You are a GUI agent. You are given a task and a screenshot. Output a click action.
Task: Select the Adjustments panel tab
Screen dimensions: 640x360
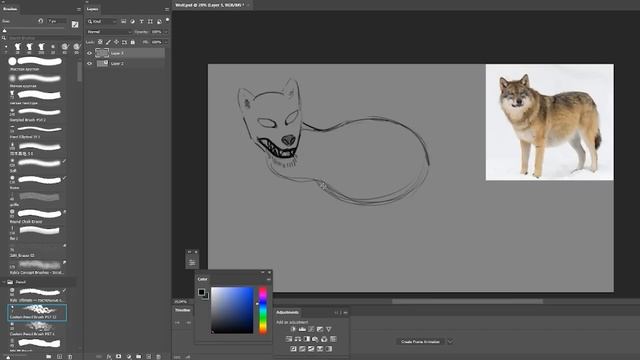(287, 312)
